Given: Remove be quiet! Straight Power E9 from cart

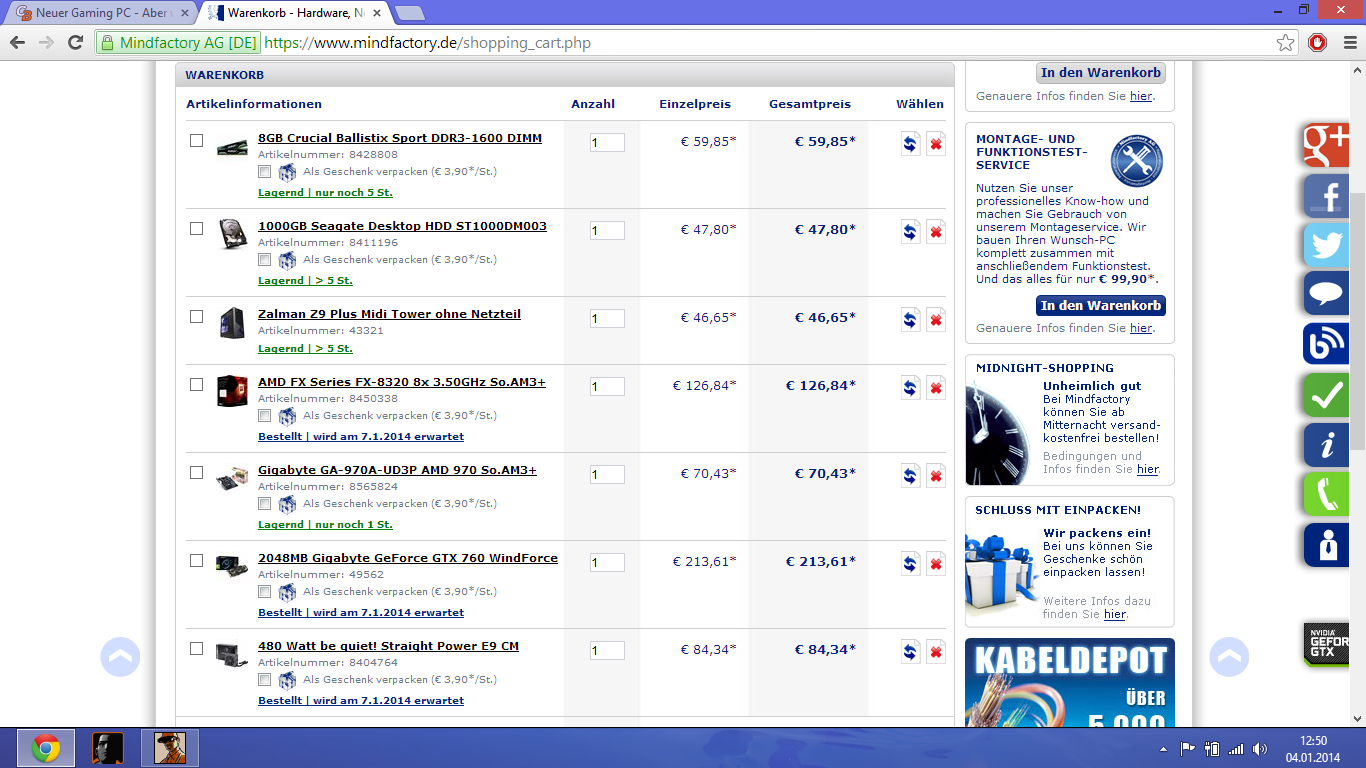Looking at the screenshot, I should tap(936, 651).
